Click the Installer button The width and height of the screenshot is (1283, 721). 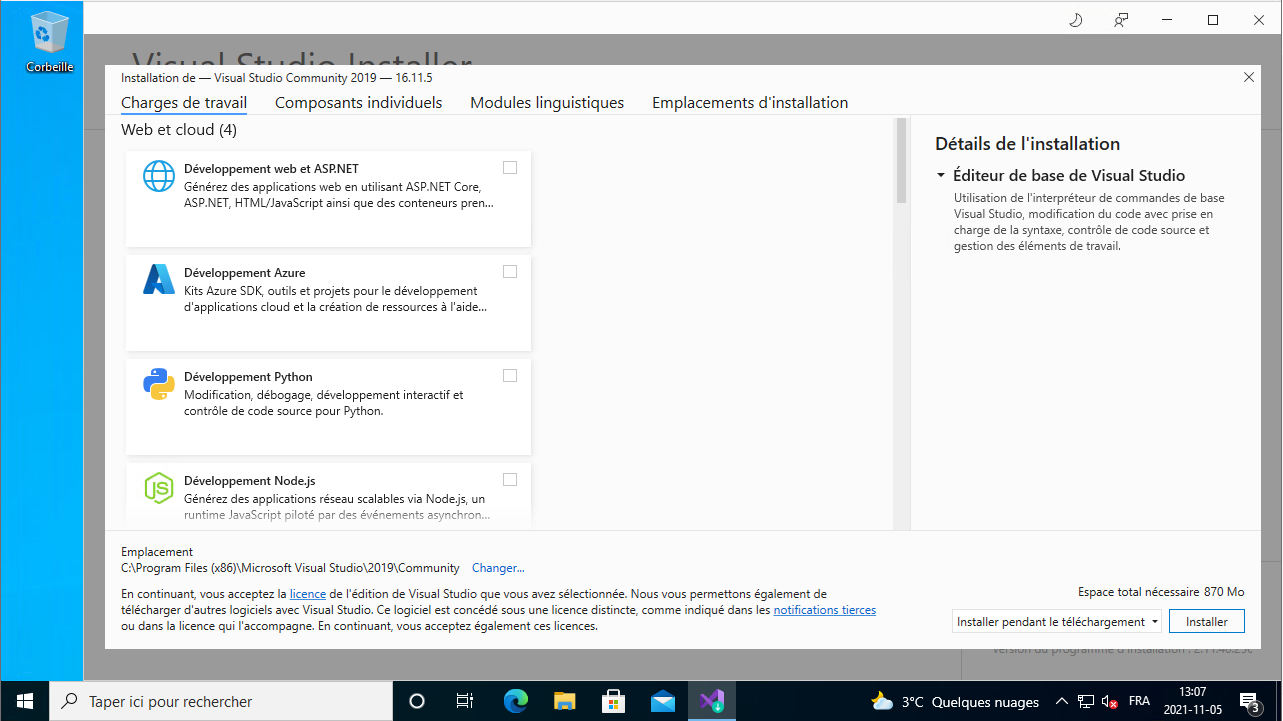pyautogui.click(x=1206, y=621)
